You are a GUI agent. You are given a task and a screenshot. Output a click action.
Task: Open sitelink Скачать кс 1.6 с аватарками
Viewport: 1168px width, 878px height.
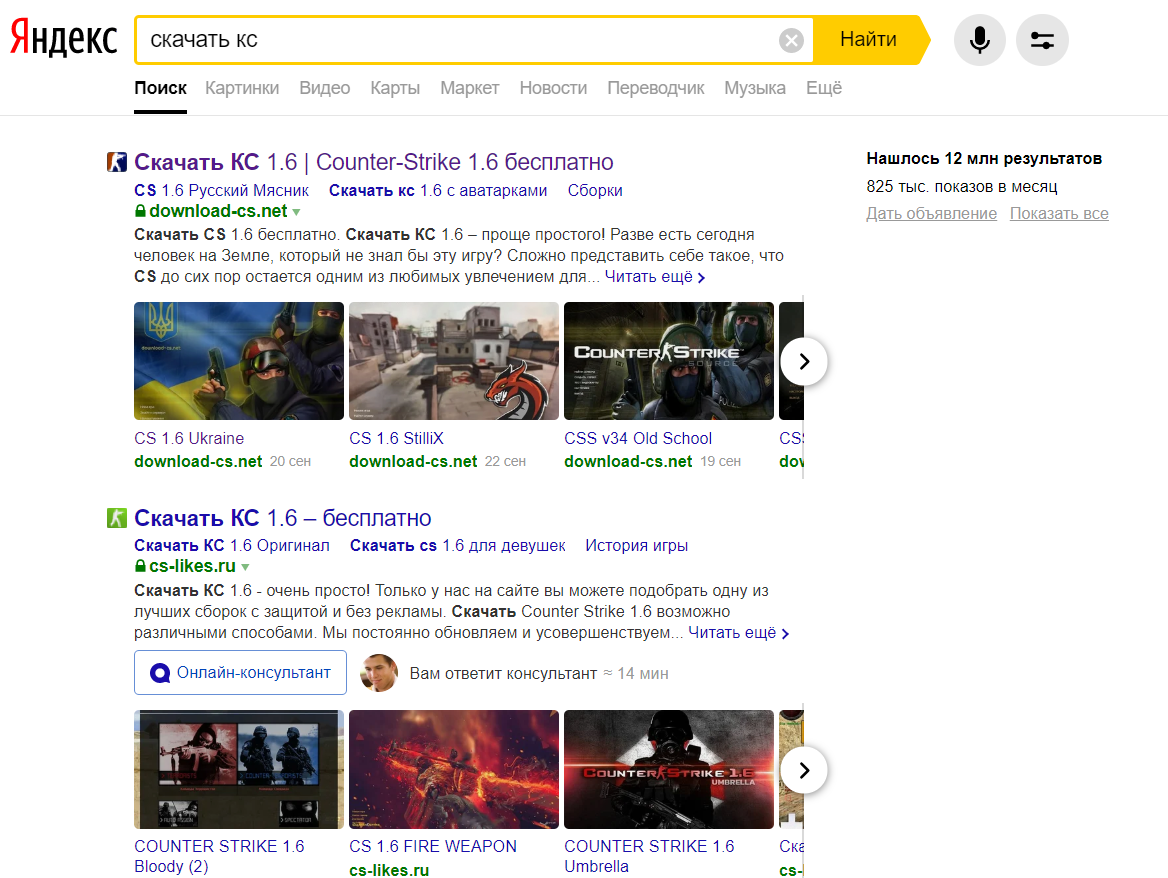pyautogui.click(x=438, y=191)
